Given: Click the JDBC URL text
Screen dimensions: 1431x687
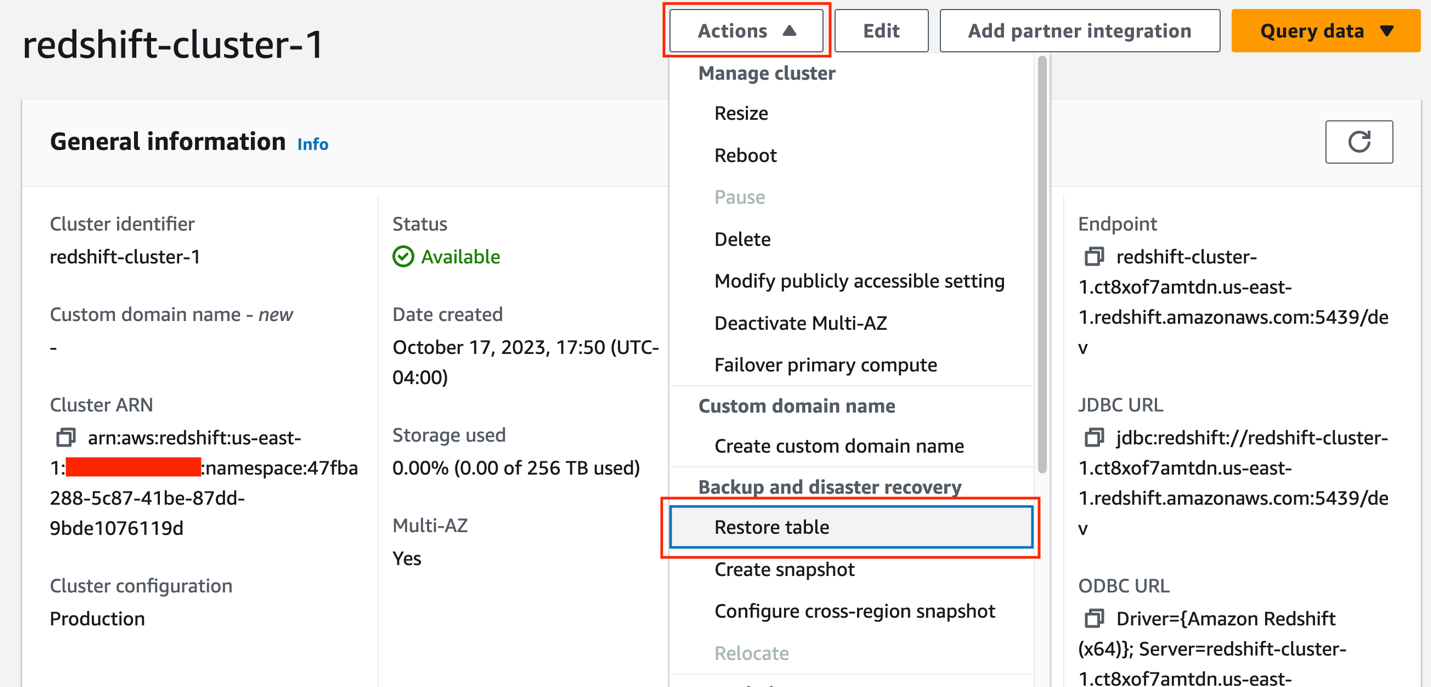Looking at the screenshot, I should point(1234,483).
